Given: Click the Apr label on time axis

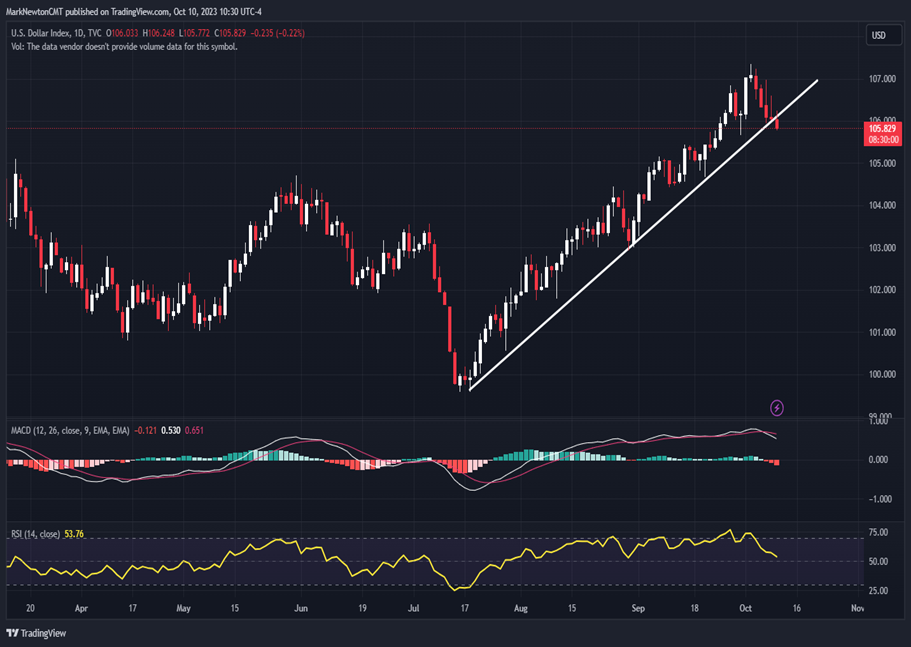Looking at the screenshot, I should (x=81, y=609).
